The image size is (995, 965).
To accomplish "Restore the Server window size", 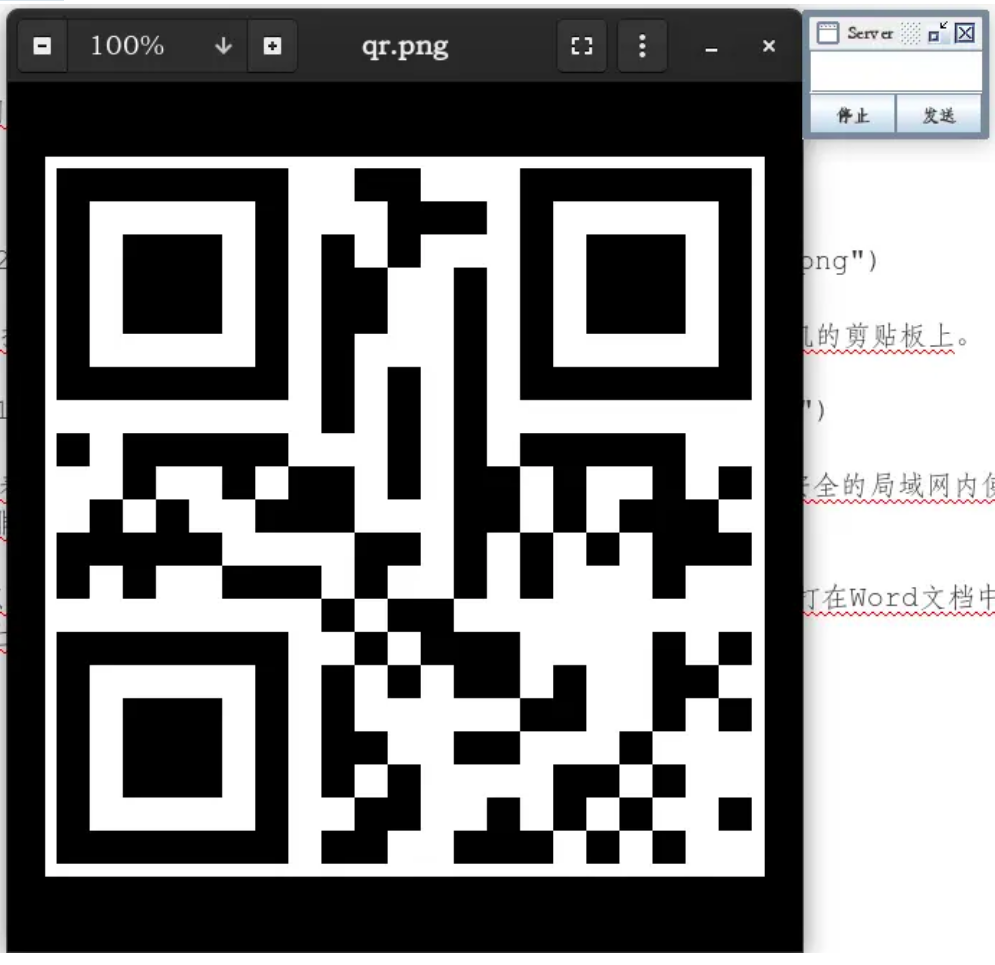I will [937, 32].
